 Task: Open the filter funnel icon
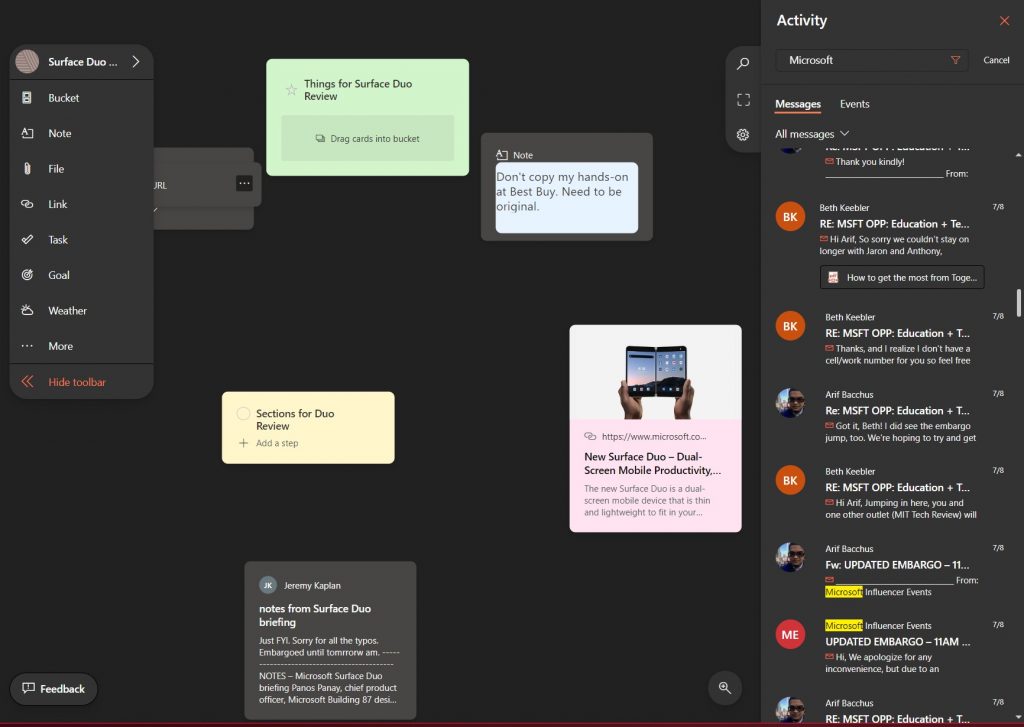955,60
